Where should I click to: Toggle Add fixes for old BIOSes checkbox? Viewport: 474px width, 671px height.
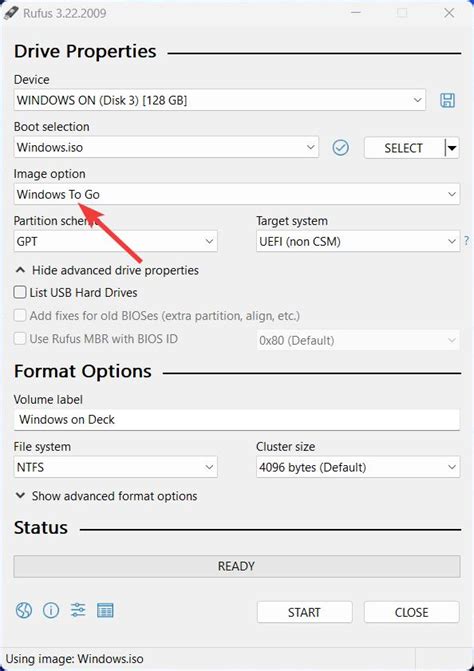point(20,316)
